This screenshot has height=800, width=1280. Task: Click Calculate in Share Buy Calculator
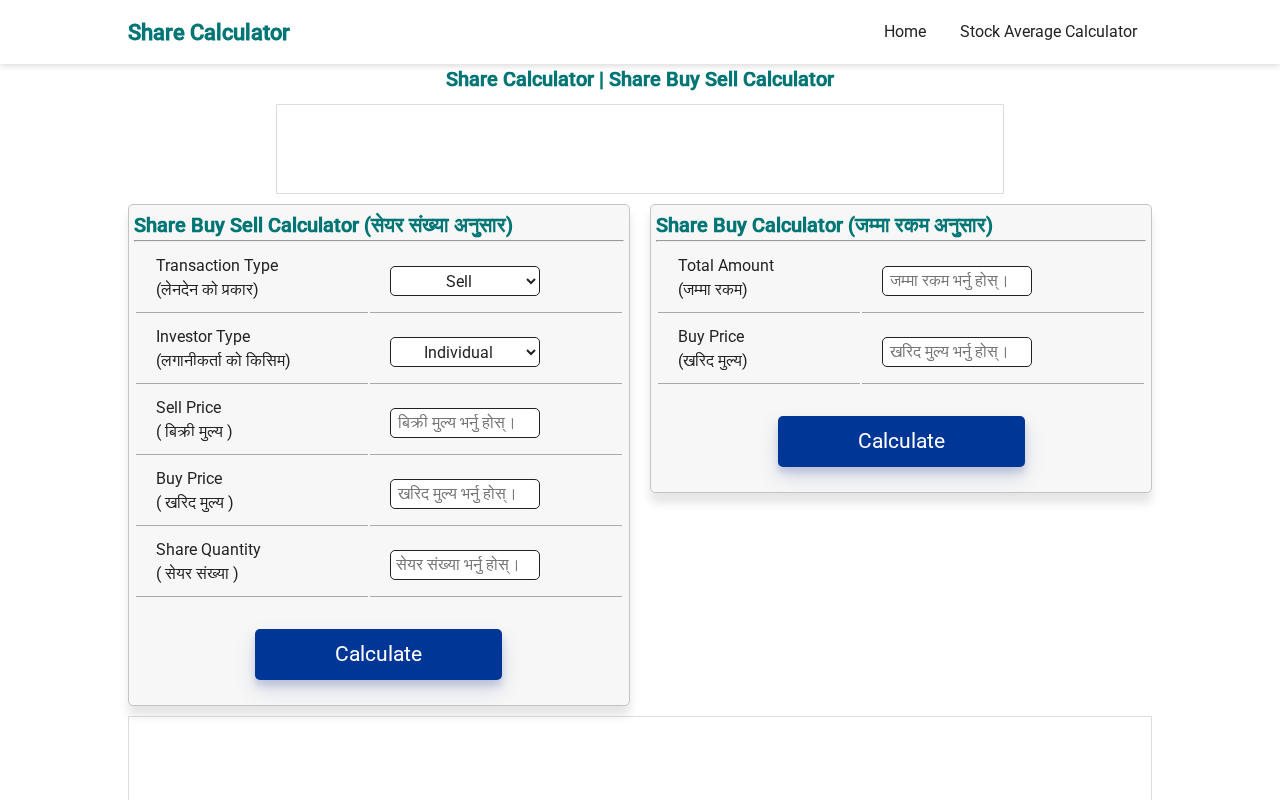[x=901, y=441]
